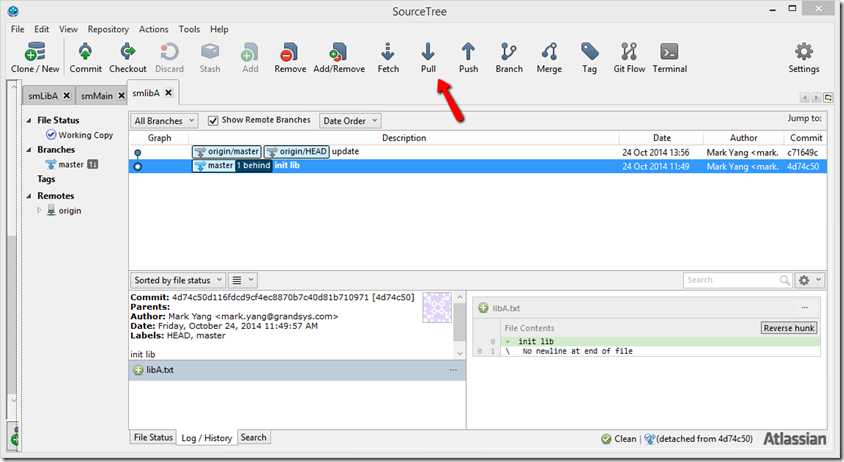The height and width of the screenshot is (462, 844).
Task: Select the Tags sidebar item
Action: coord(46,179)
